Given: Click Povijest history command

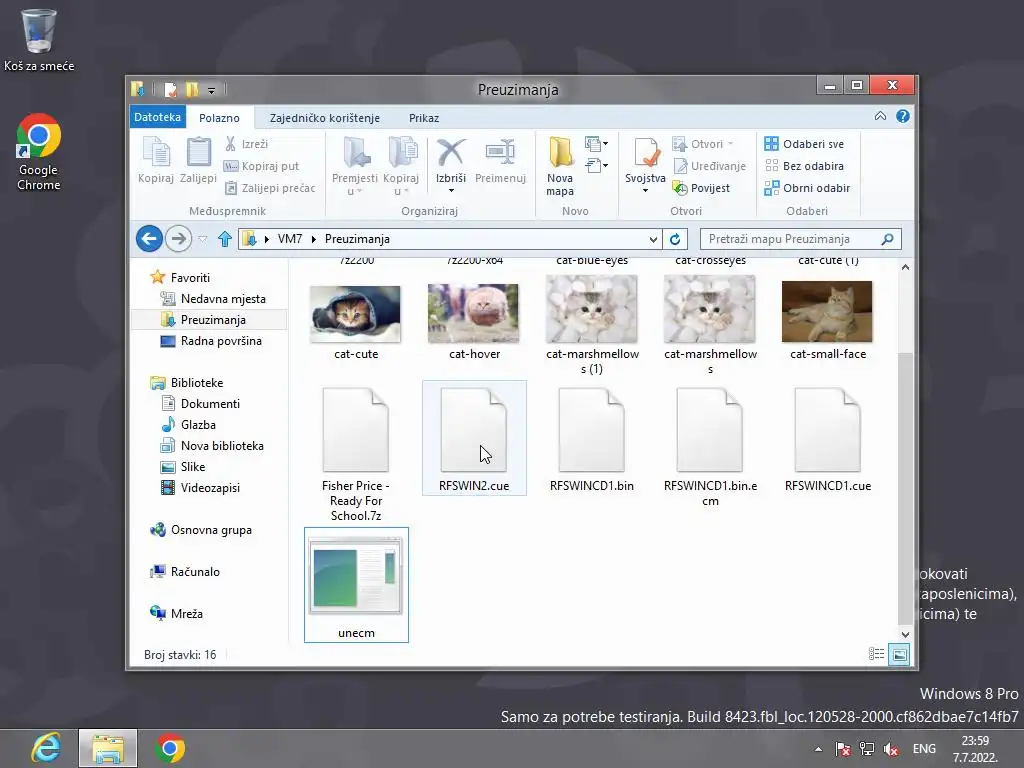Looking at the screenshot, I should [x=701, y=188].
